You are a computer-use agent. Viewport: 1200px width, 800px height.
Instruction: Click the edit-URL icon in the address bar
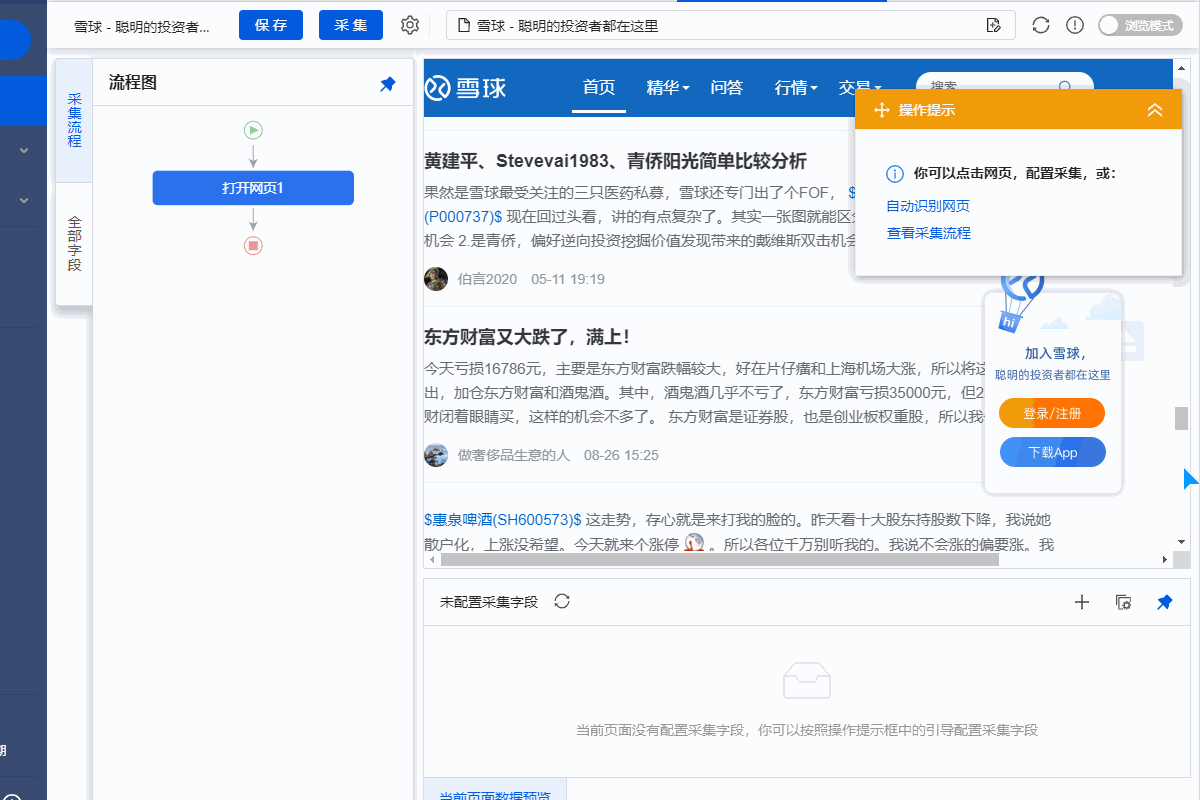tap(993, 26)
